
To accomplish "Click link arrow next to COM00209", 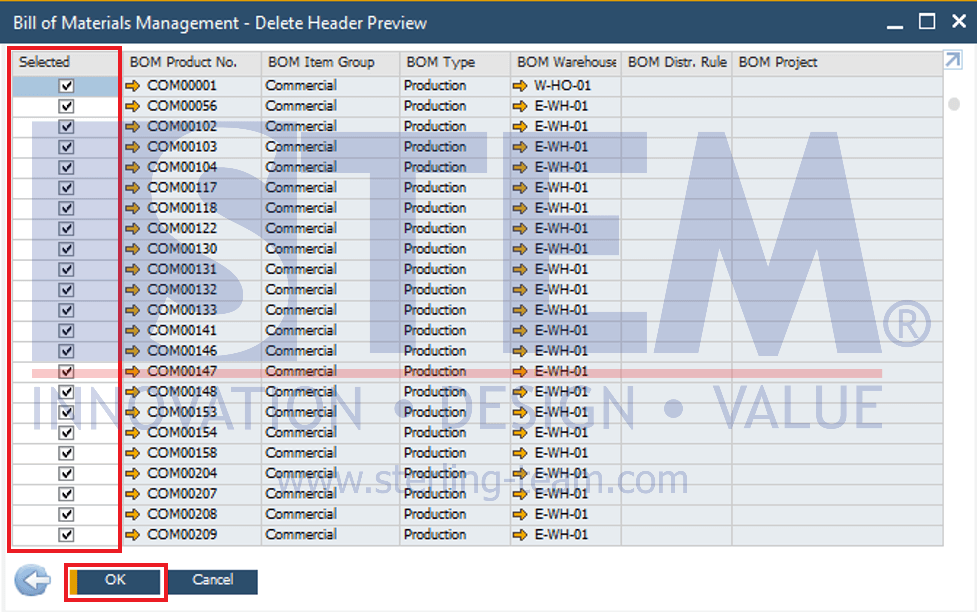I will [x=134, y=535].
